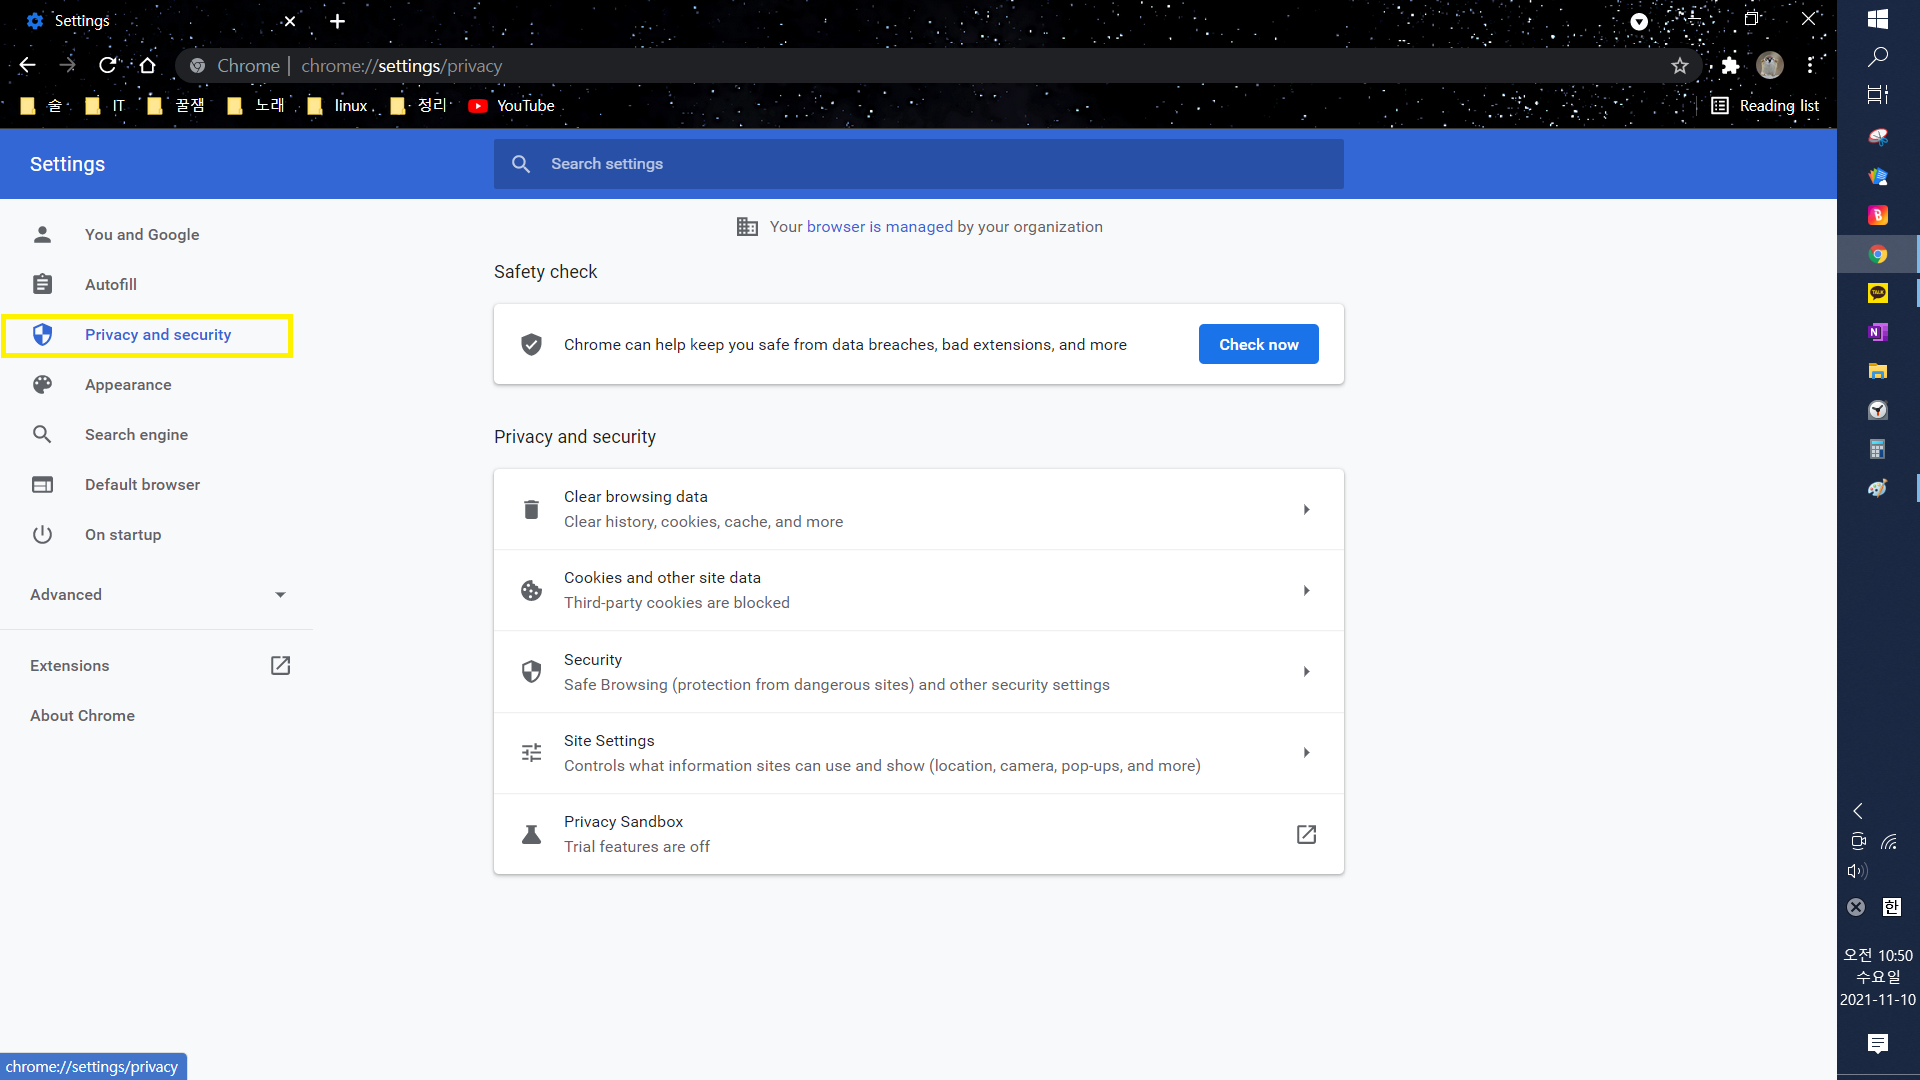Open the IT bookmarks folder

105,106
